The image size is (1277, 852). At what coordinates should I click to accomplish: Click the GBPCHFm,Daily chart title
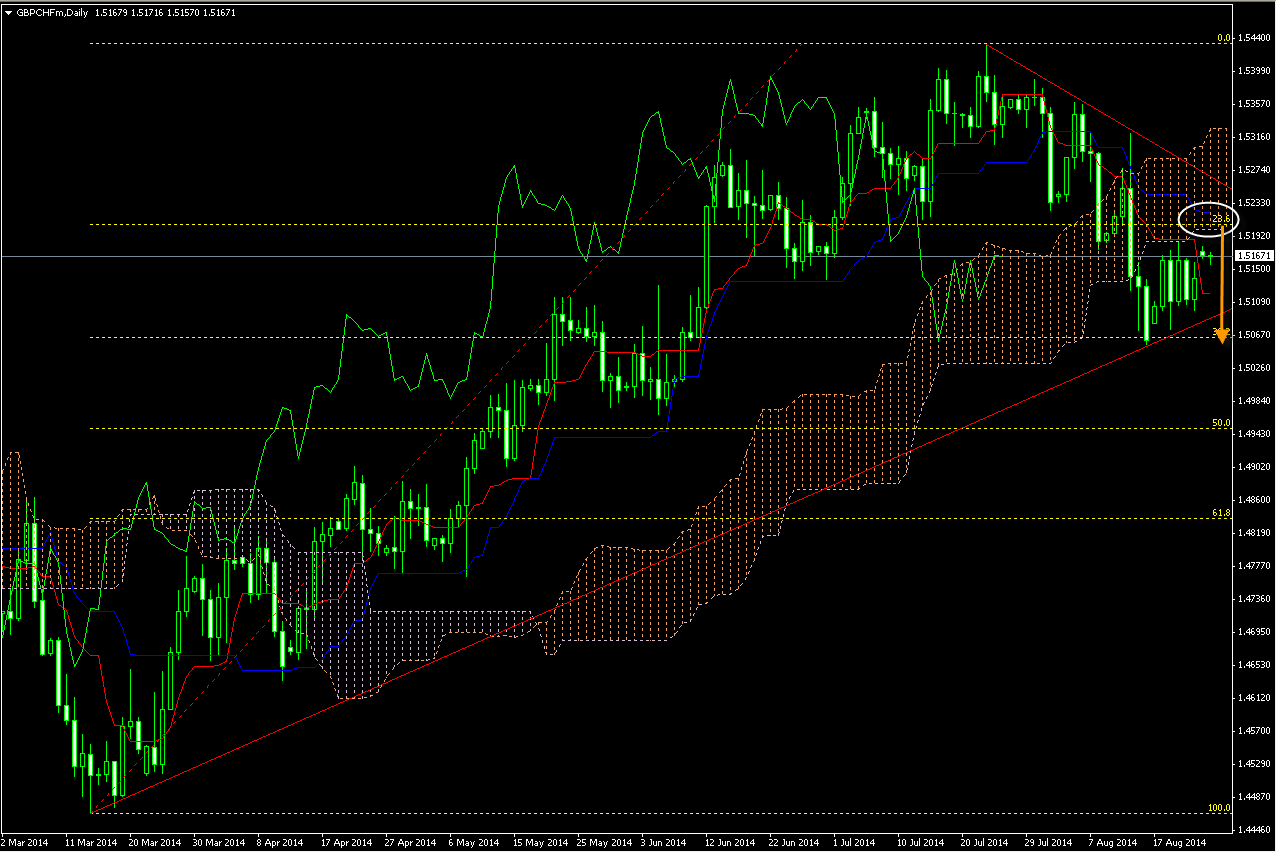(x=52, y=11)
